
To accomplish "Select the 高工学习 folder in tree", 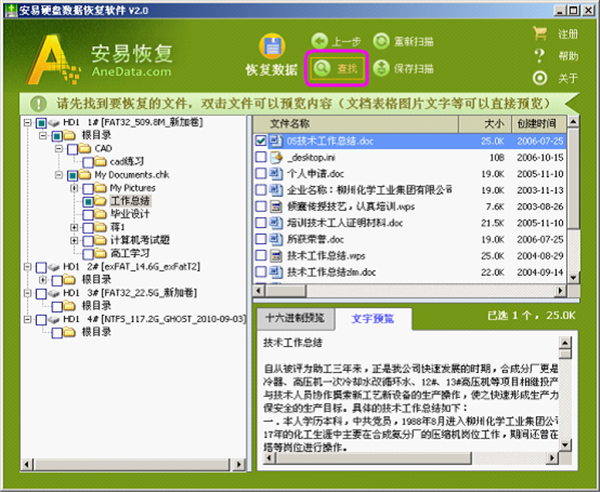I will click(131, 253).
